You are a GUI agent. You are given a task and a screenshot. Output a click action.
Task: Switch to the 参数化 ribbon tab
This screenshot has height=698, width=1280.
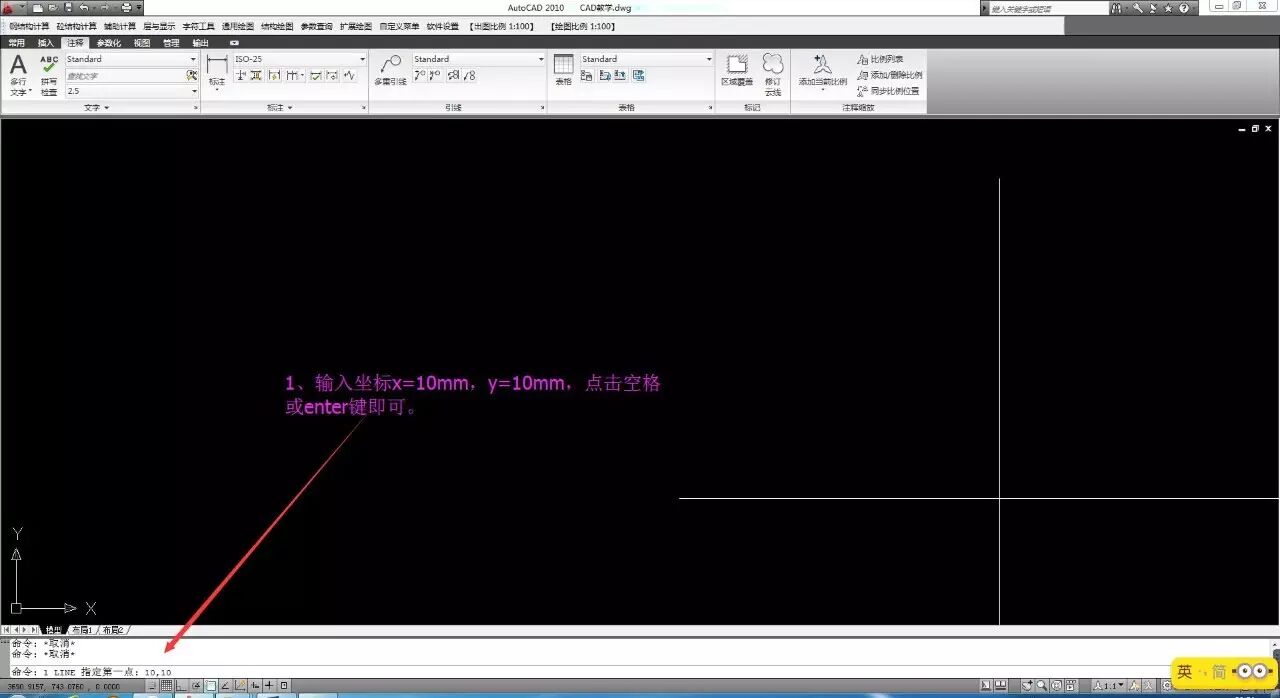109,43
